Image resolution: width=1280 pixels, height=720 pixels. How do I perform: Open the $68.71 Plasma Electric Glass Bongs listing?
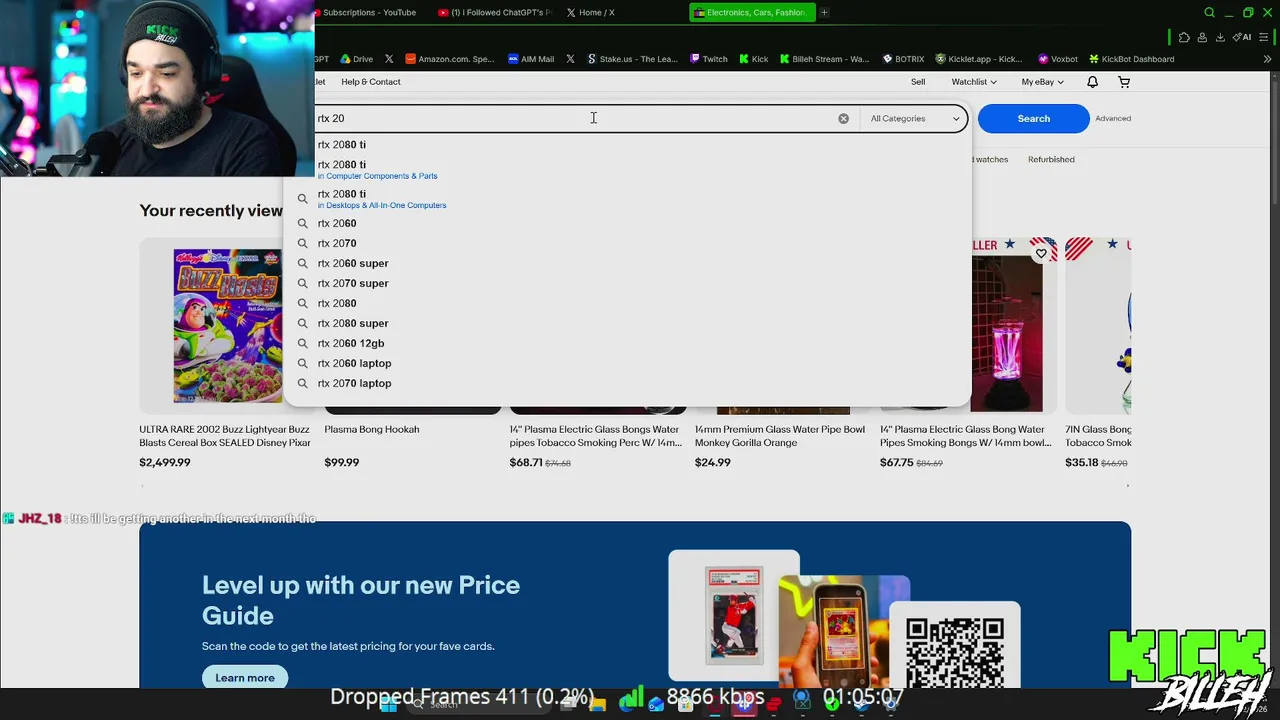coord(596,436)
